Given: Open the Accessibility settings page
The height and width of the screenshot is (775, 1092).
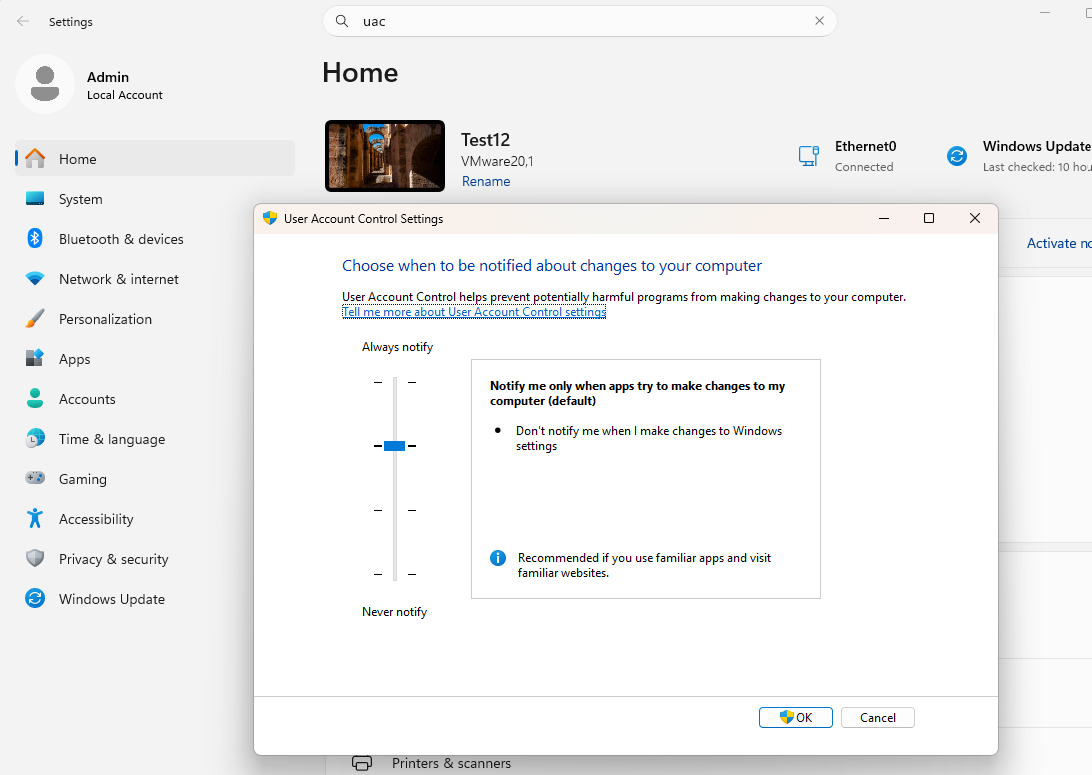Looking at the screenshot, I should tap(155, 519).
